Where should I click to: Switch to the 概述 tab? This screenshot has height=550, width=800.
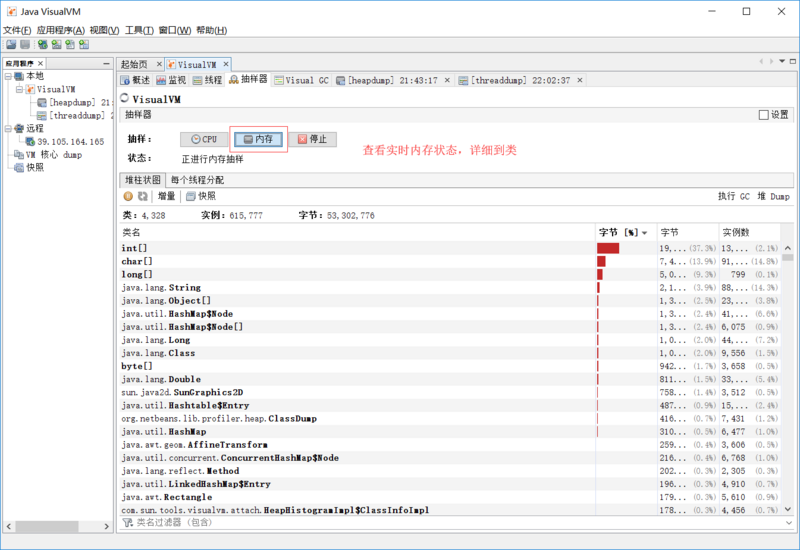(136, 80)
